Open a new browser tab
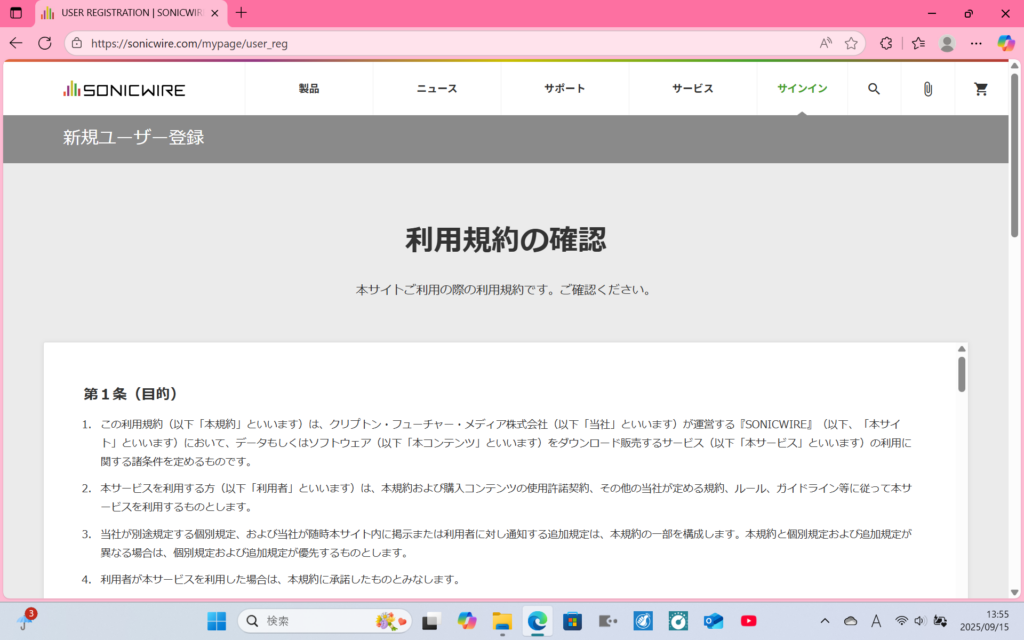This screenshot has width=1024, height=640. pos(241,13)
